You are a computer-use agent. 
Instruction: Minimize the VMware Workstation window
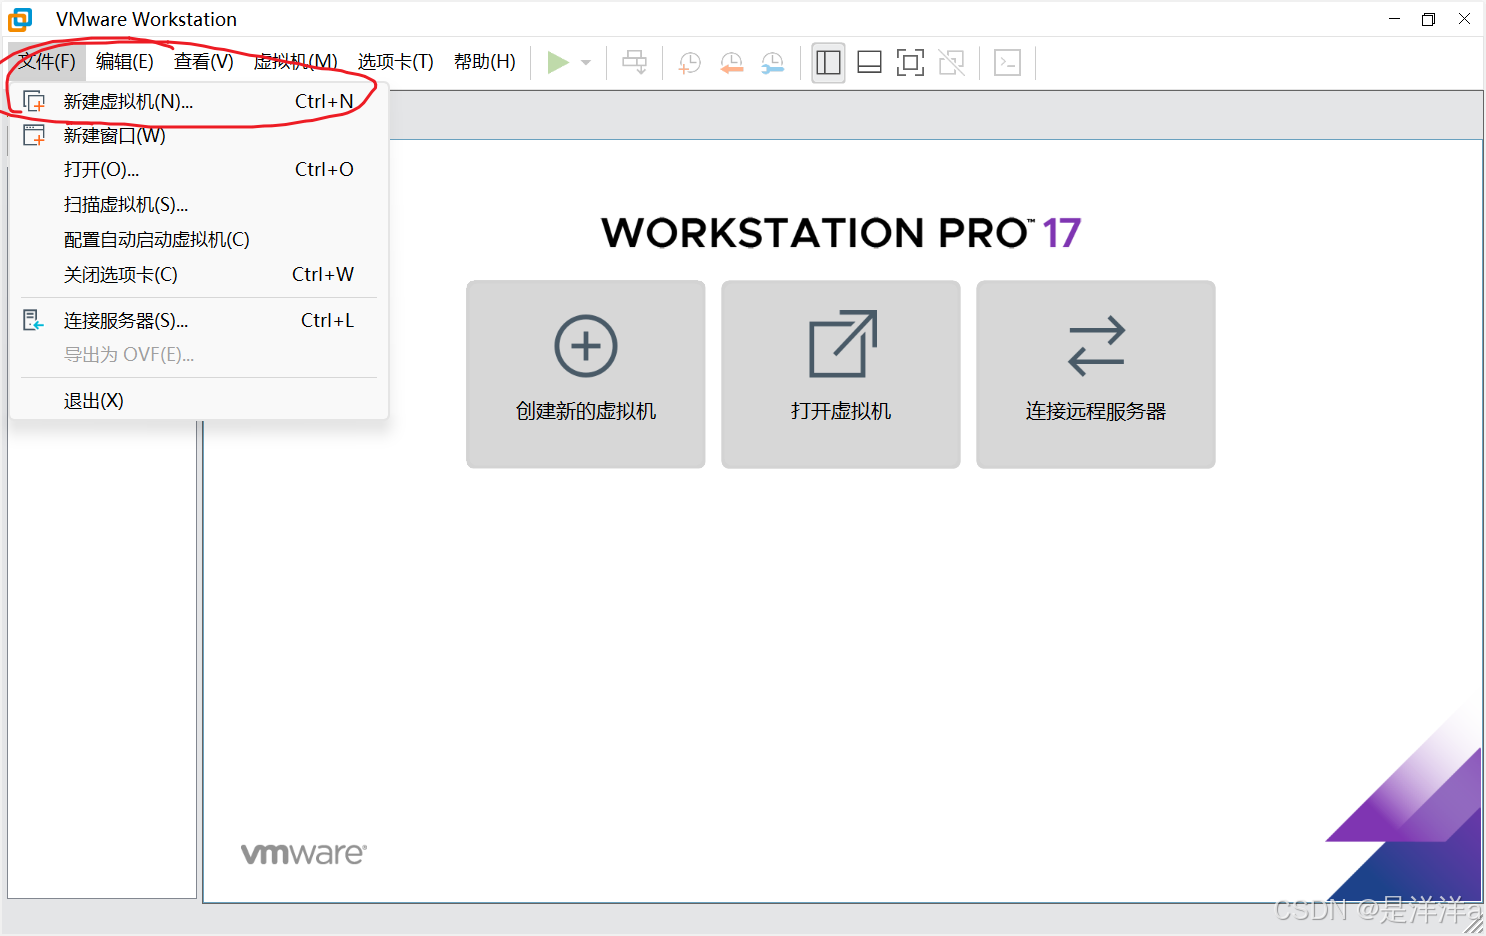(x=1394, y=19)
